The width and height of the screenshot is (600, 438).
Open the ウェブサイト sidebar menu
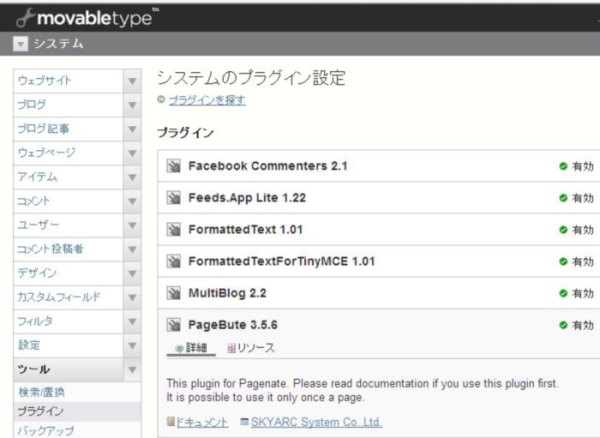click(68, 81)
